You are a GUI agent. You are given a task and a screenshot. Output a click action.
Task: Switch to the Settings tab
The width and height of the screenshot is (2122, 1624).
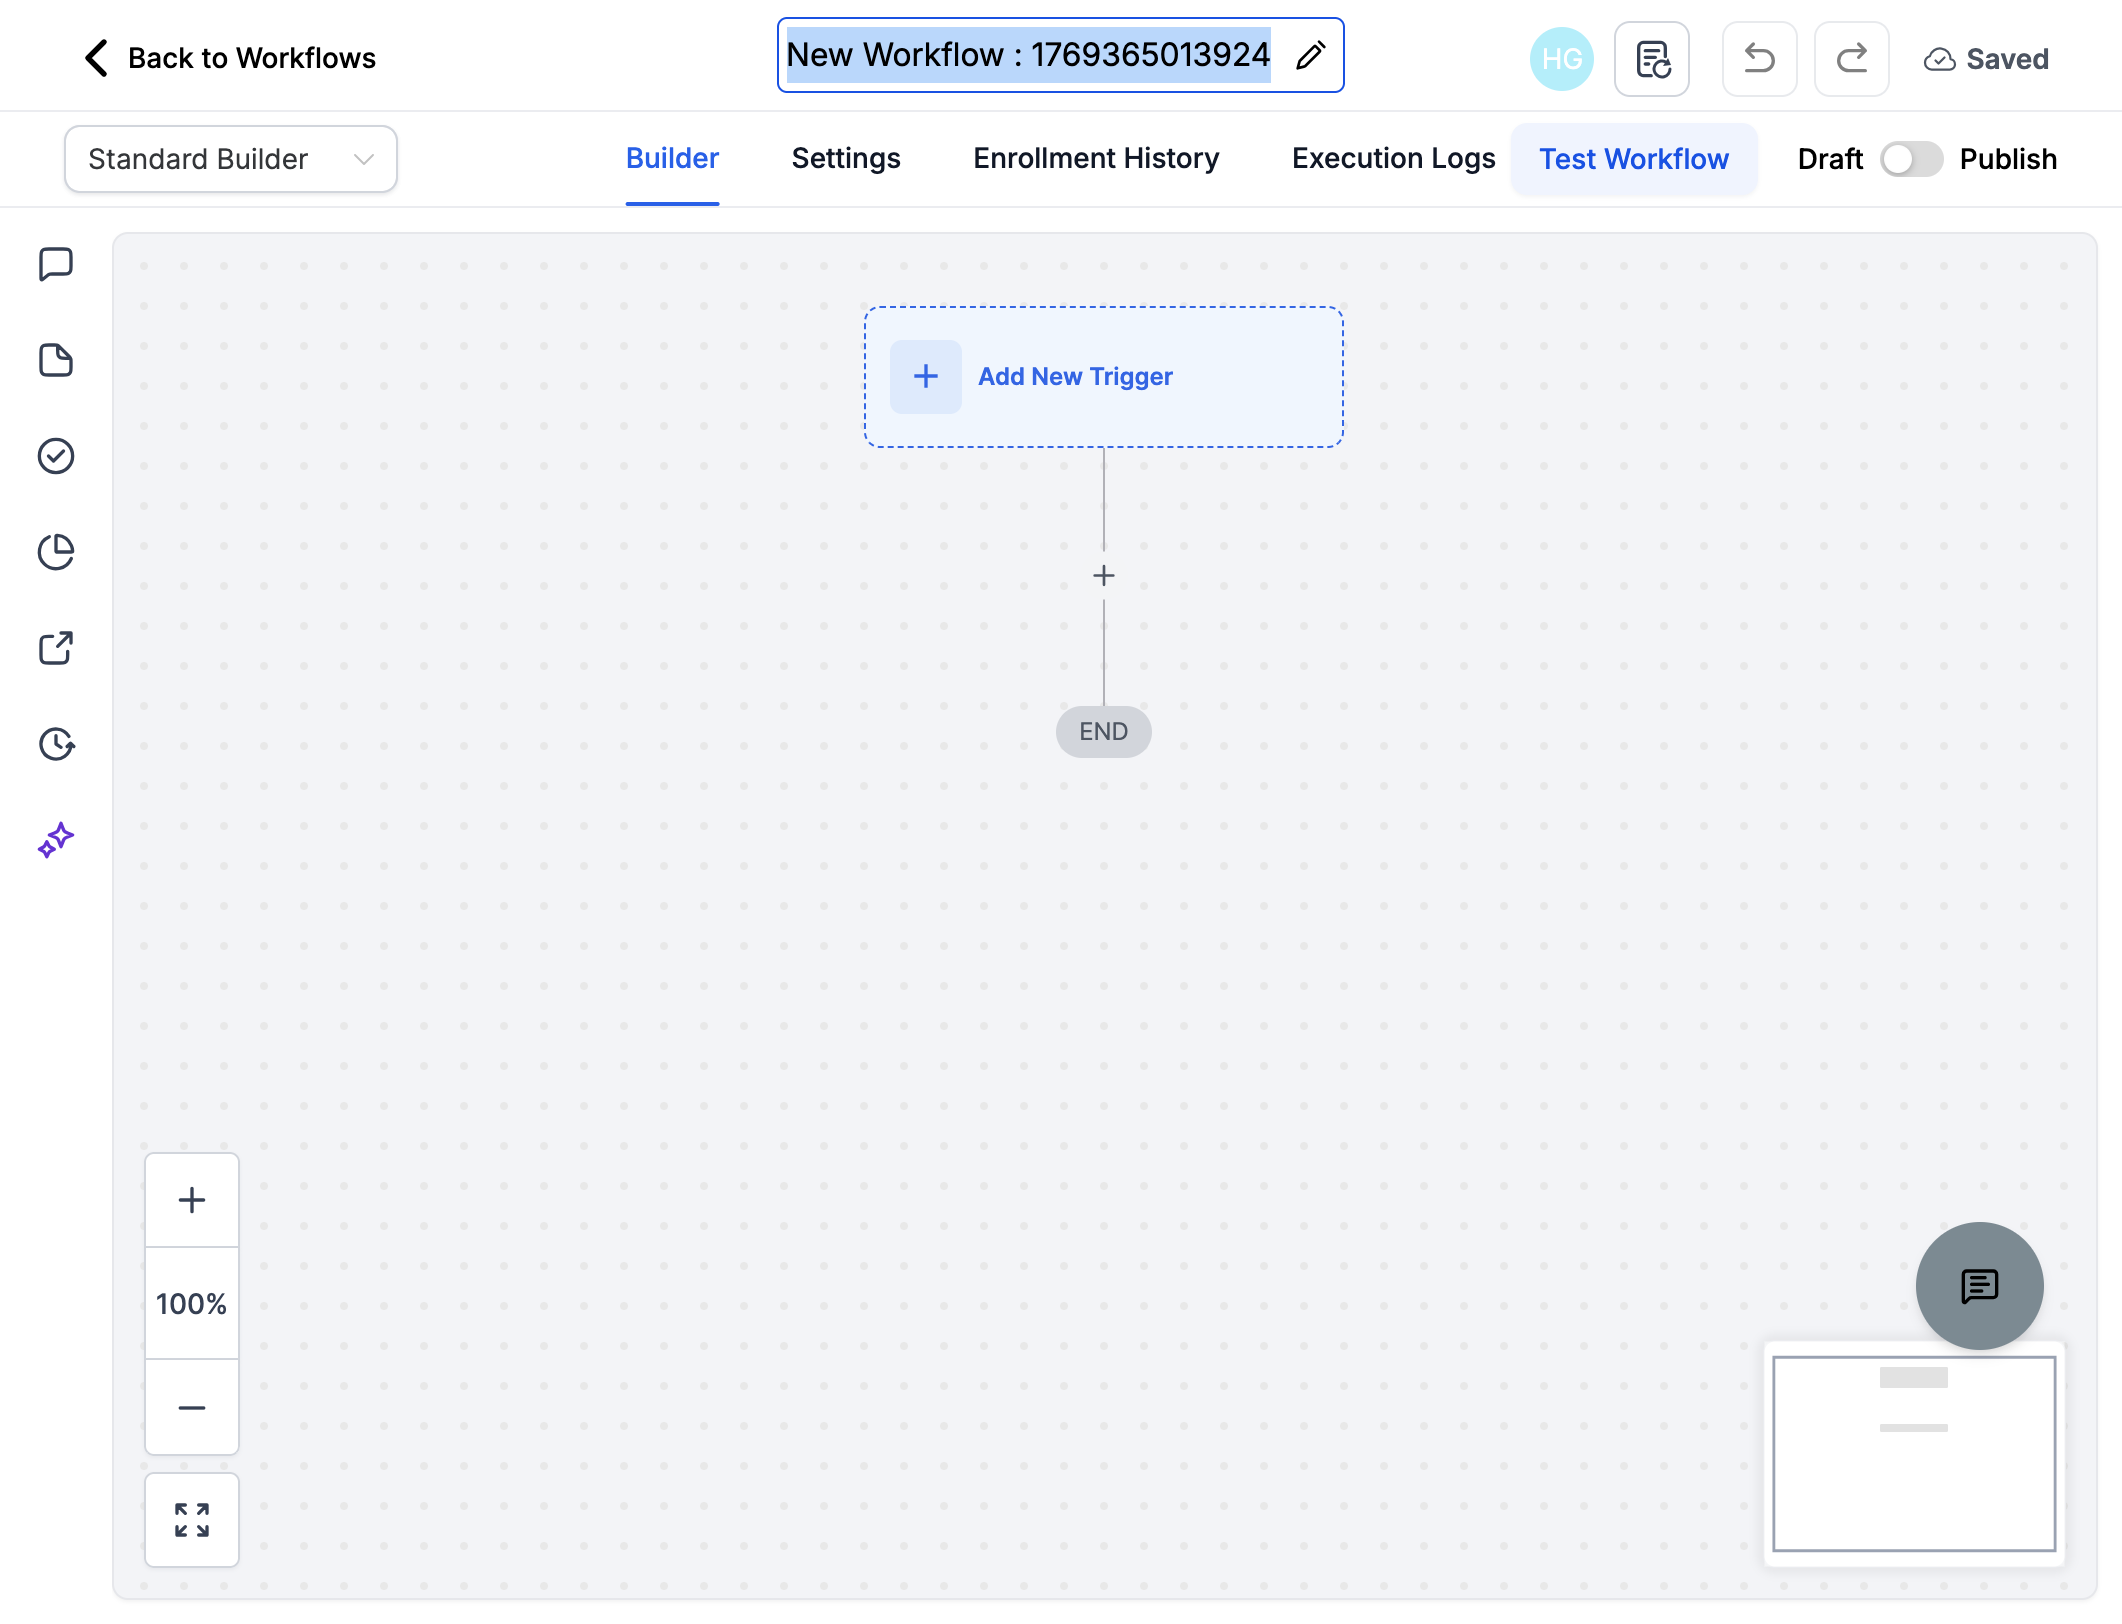pyautogui.click(x=846, y=159)
